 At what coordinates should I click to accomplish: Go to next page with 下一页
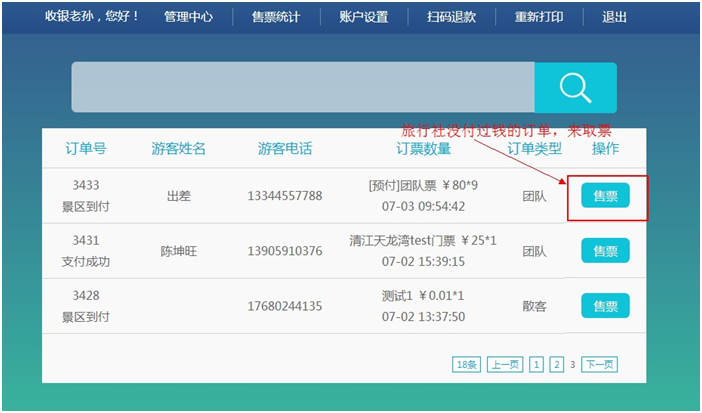pyautogui.click(x=599, y=365)
